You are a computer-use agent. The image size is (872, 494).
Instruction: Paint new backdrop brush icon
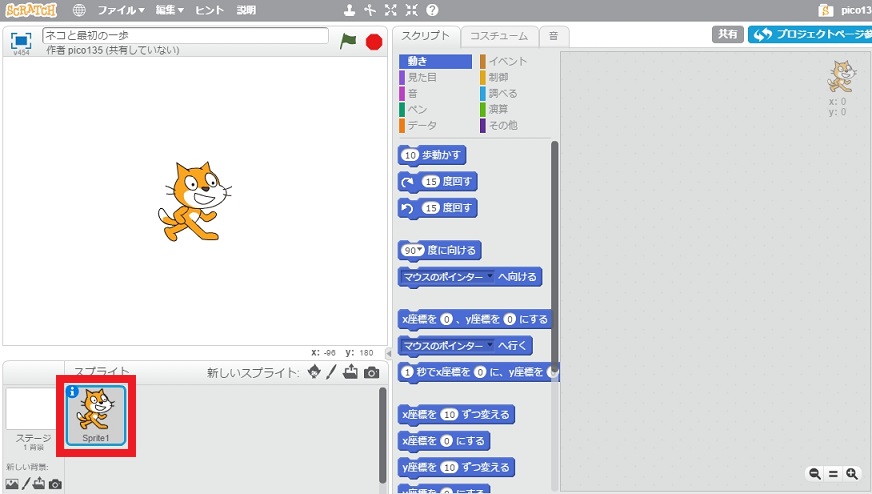coord(26,483)
